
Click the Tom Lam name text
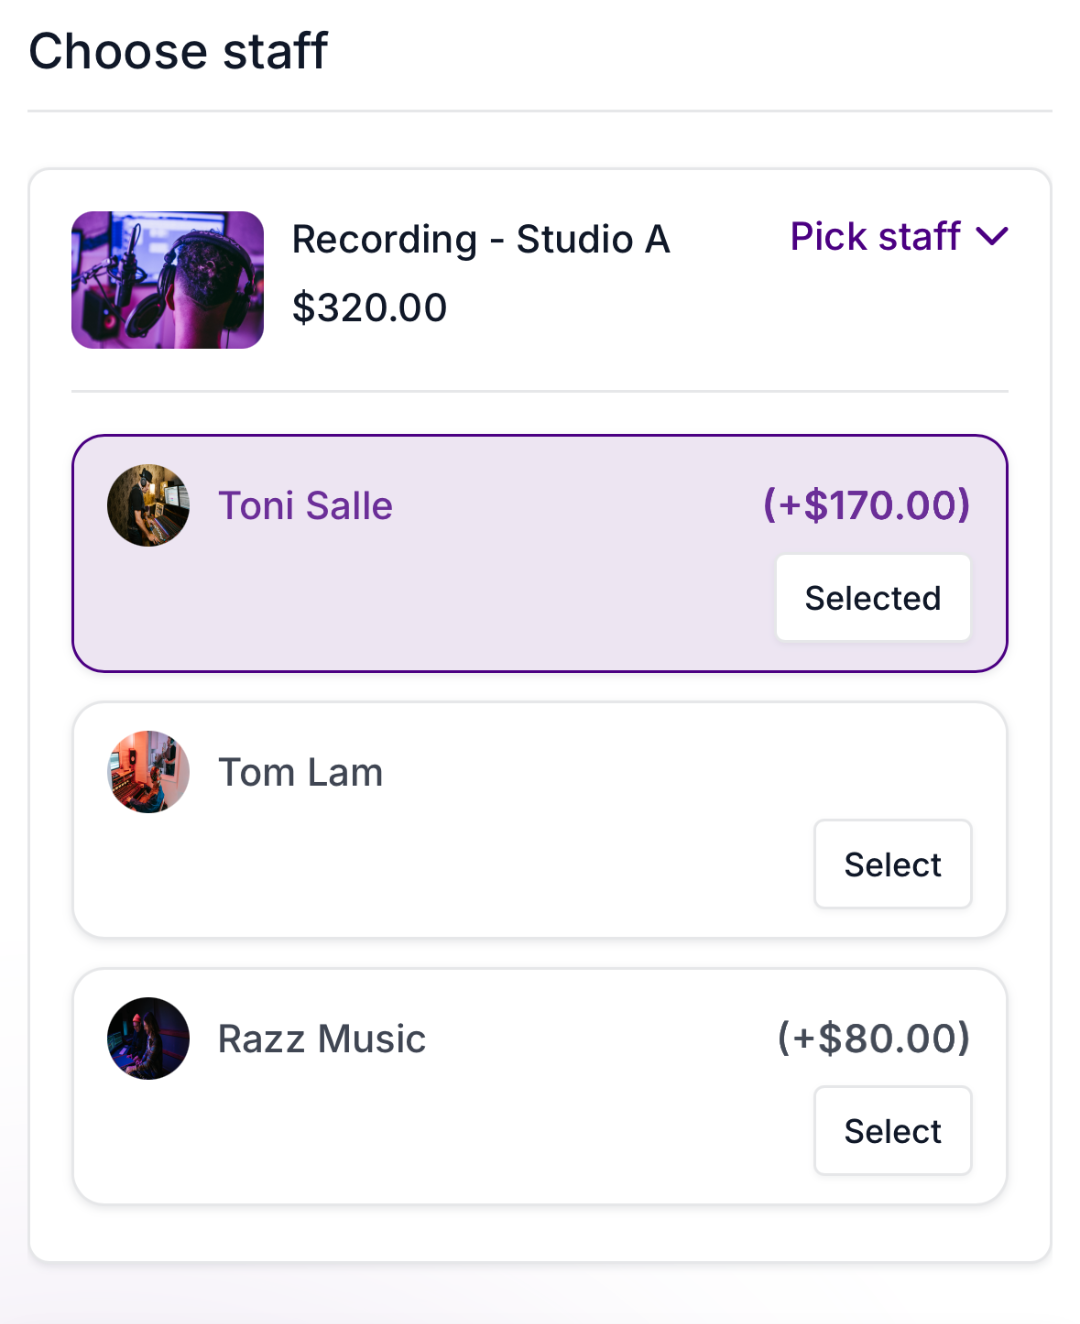[300, 773]
